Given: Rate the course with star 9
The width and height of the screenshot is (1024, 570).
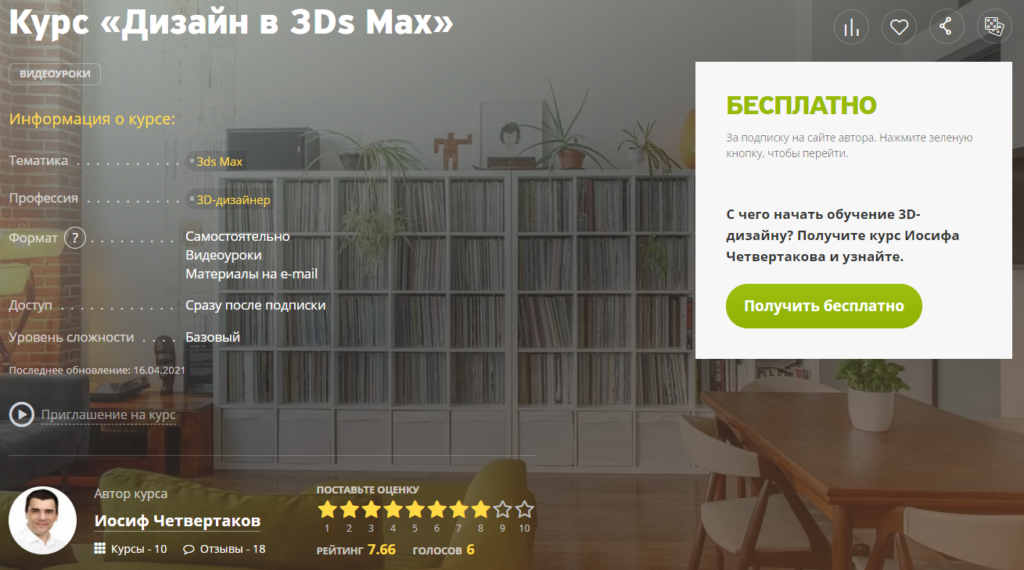Looking at the screenshot, I should point(502,509).
